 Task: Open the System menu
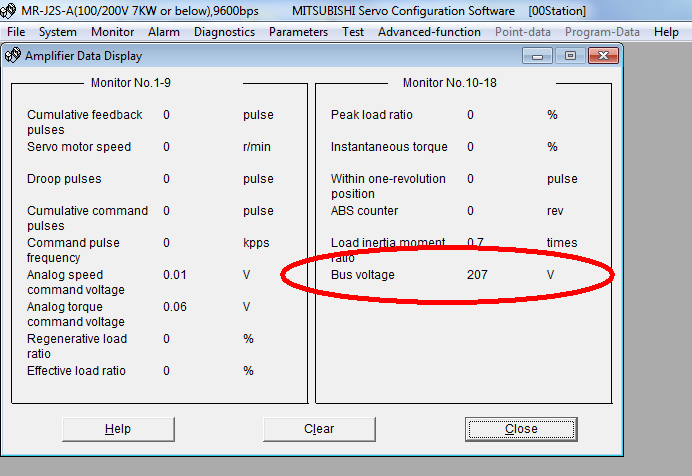click(x=58, y=32)
